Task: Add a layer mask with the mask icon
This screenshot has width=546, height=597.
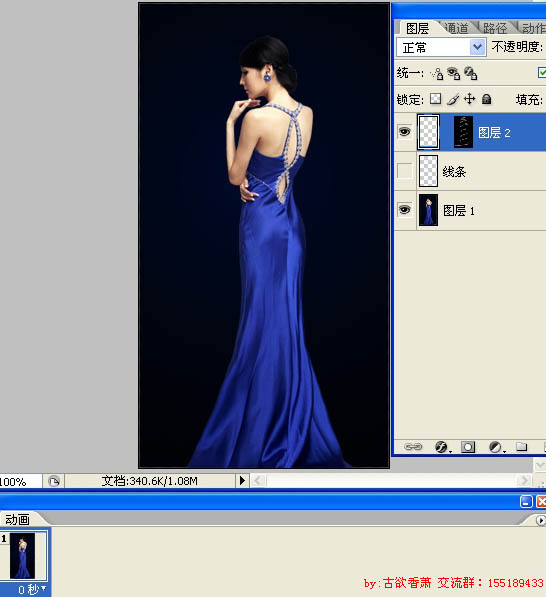Action: click(468, 447)
